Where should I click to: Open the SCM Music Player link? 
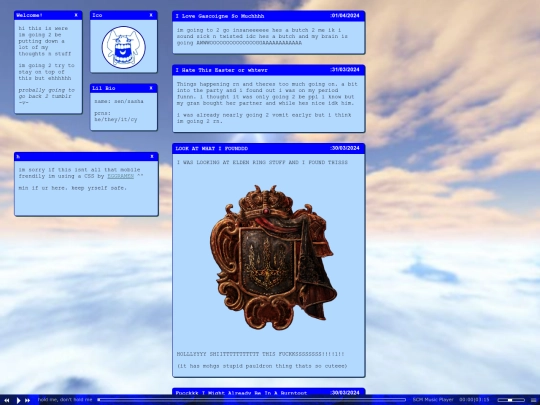[433, 399]
